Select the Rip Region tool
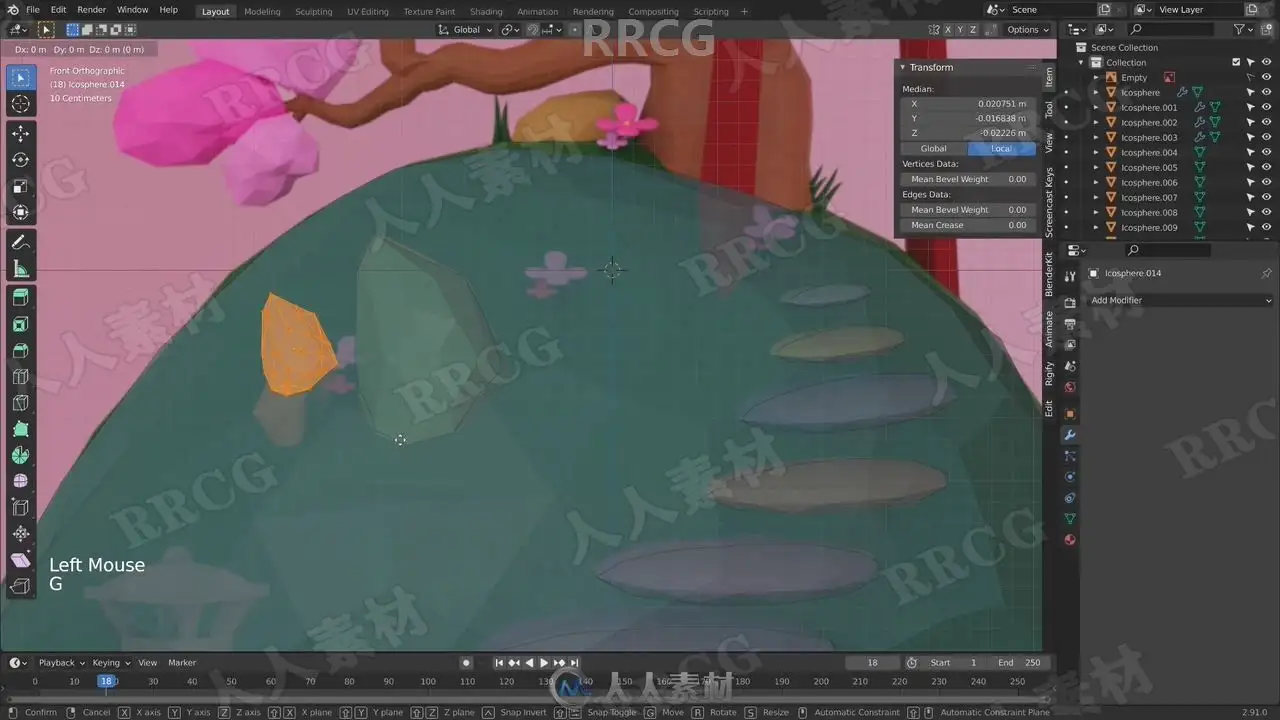The width and height of the screenshot is (1280, 720). (x=21, y=586)
